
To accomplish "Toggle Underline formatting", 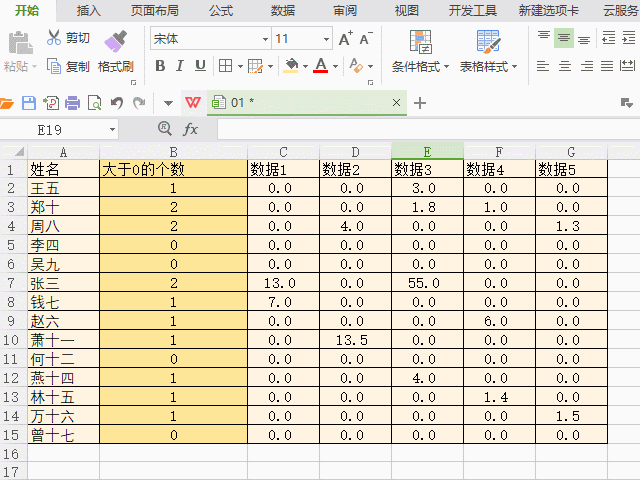I will pyautogui.click(x=200, y=66).
